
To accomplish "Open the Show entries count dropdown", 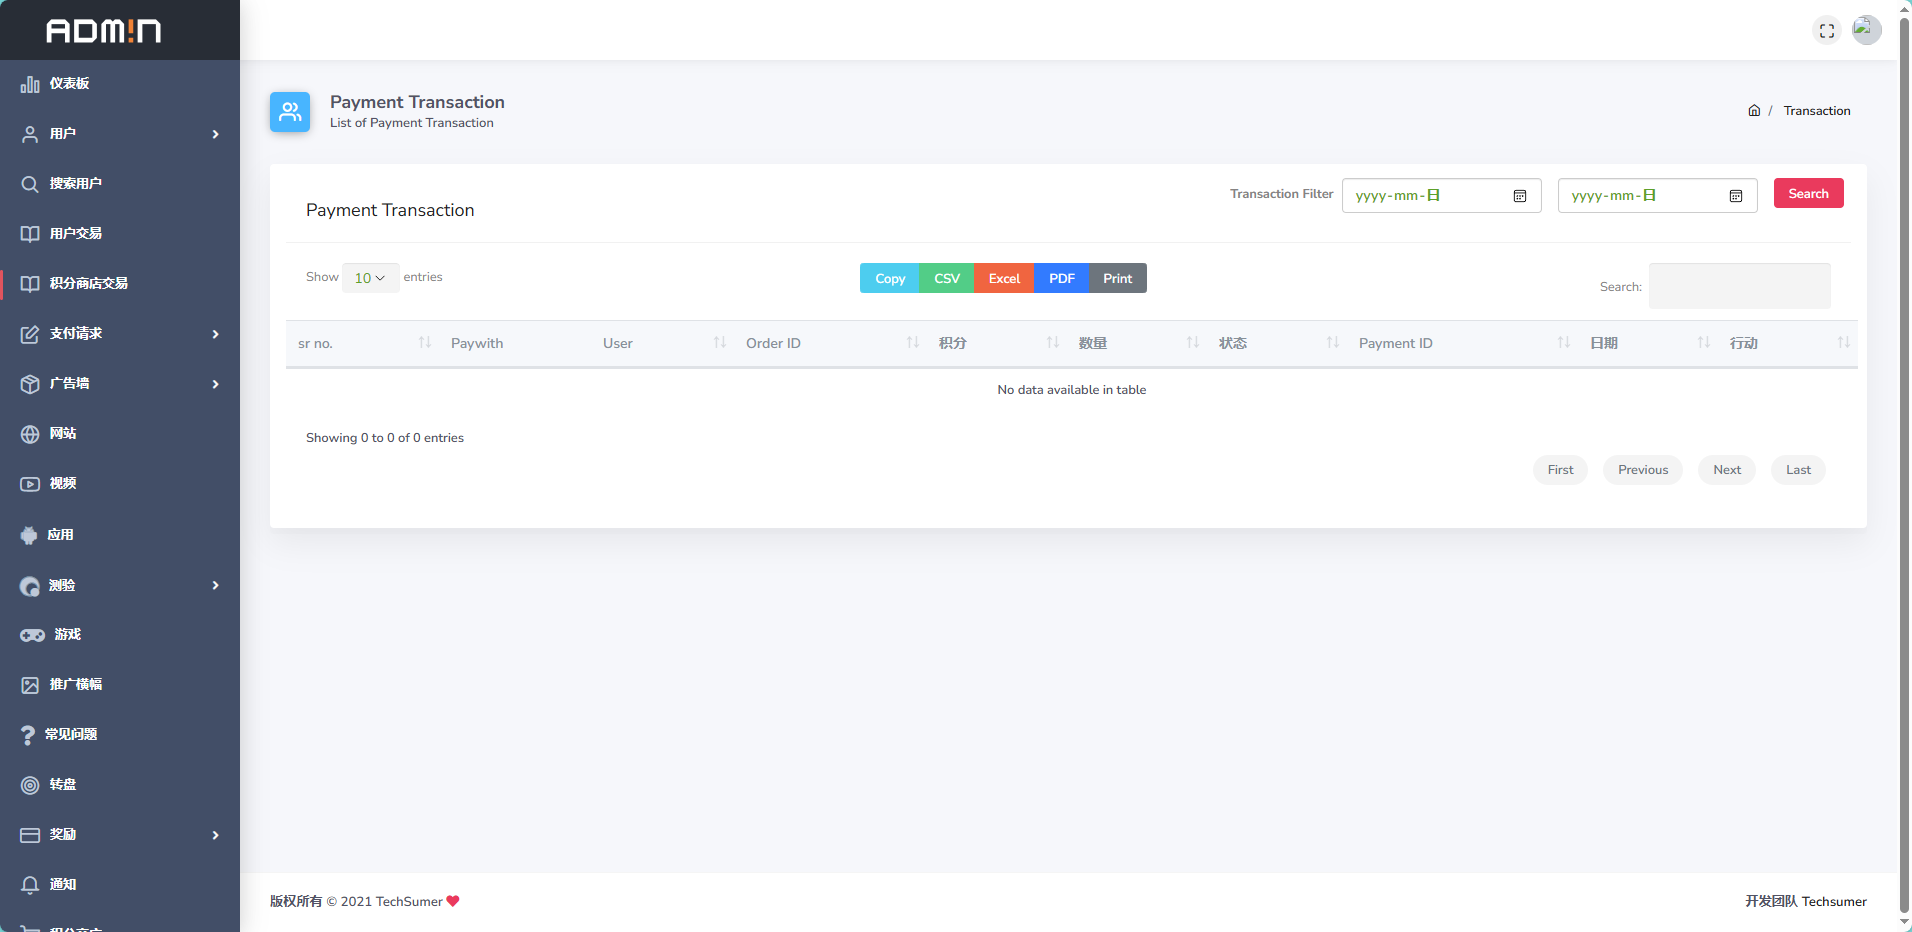I will pyautogui.click(x=370, y=278).
